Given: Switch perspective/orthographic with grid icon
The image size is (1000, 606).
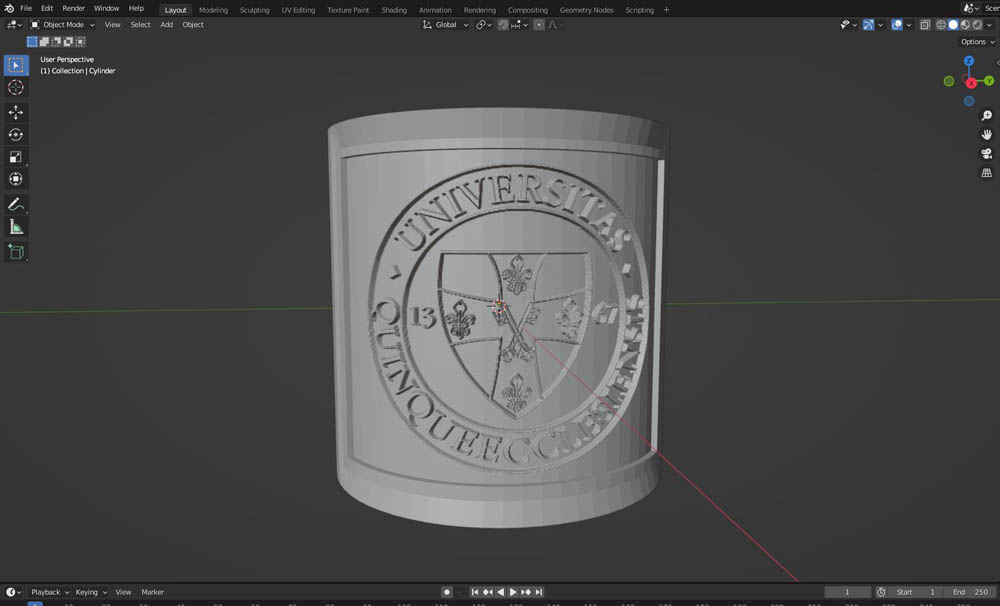Looking at the screenshot, I should 987,173.
